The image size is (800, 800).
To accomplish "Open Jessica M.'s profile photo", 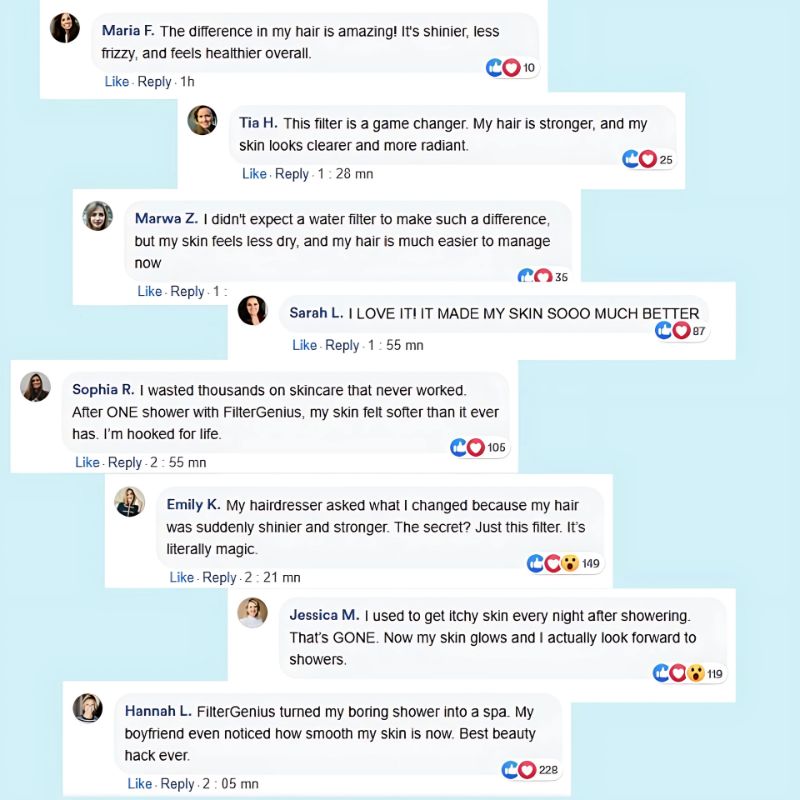I will point(252,612).
